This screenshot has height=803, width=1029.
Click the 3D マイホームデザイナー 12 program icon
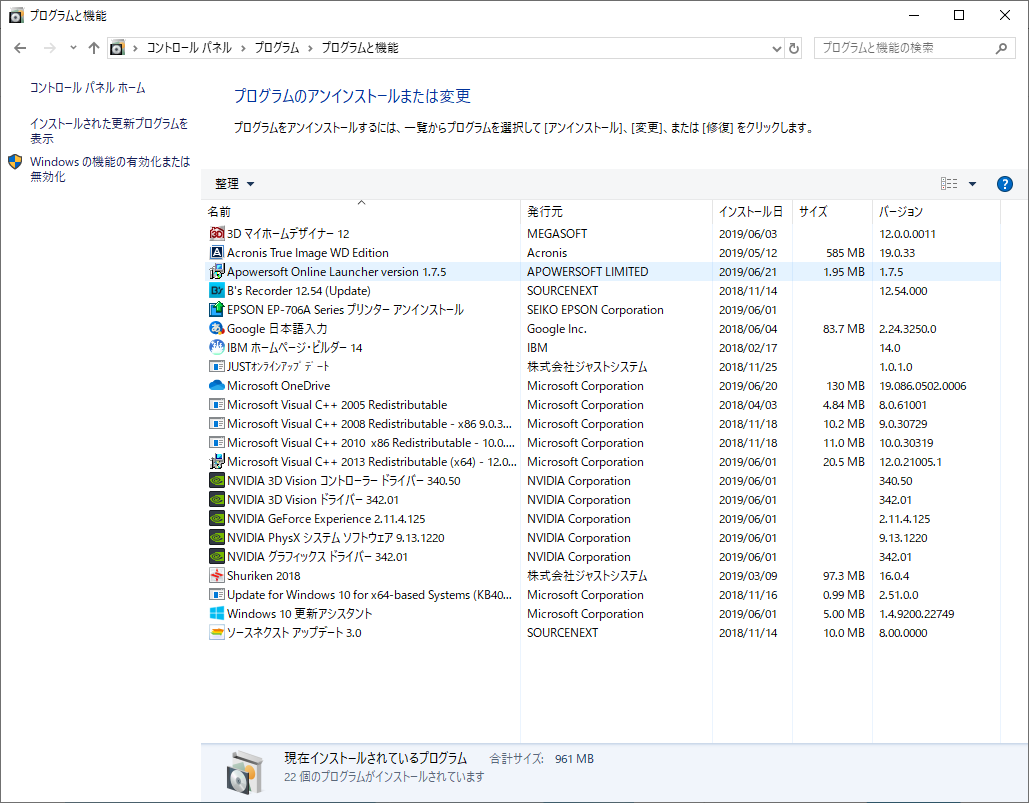[217, 234]
